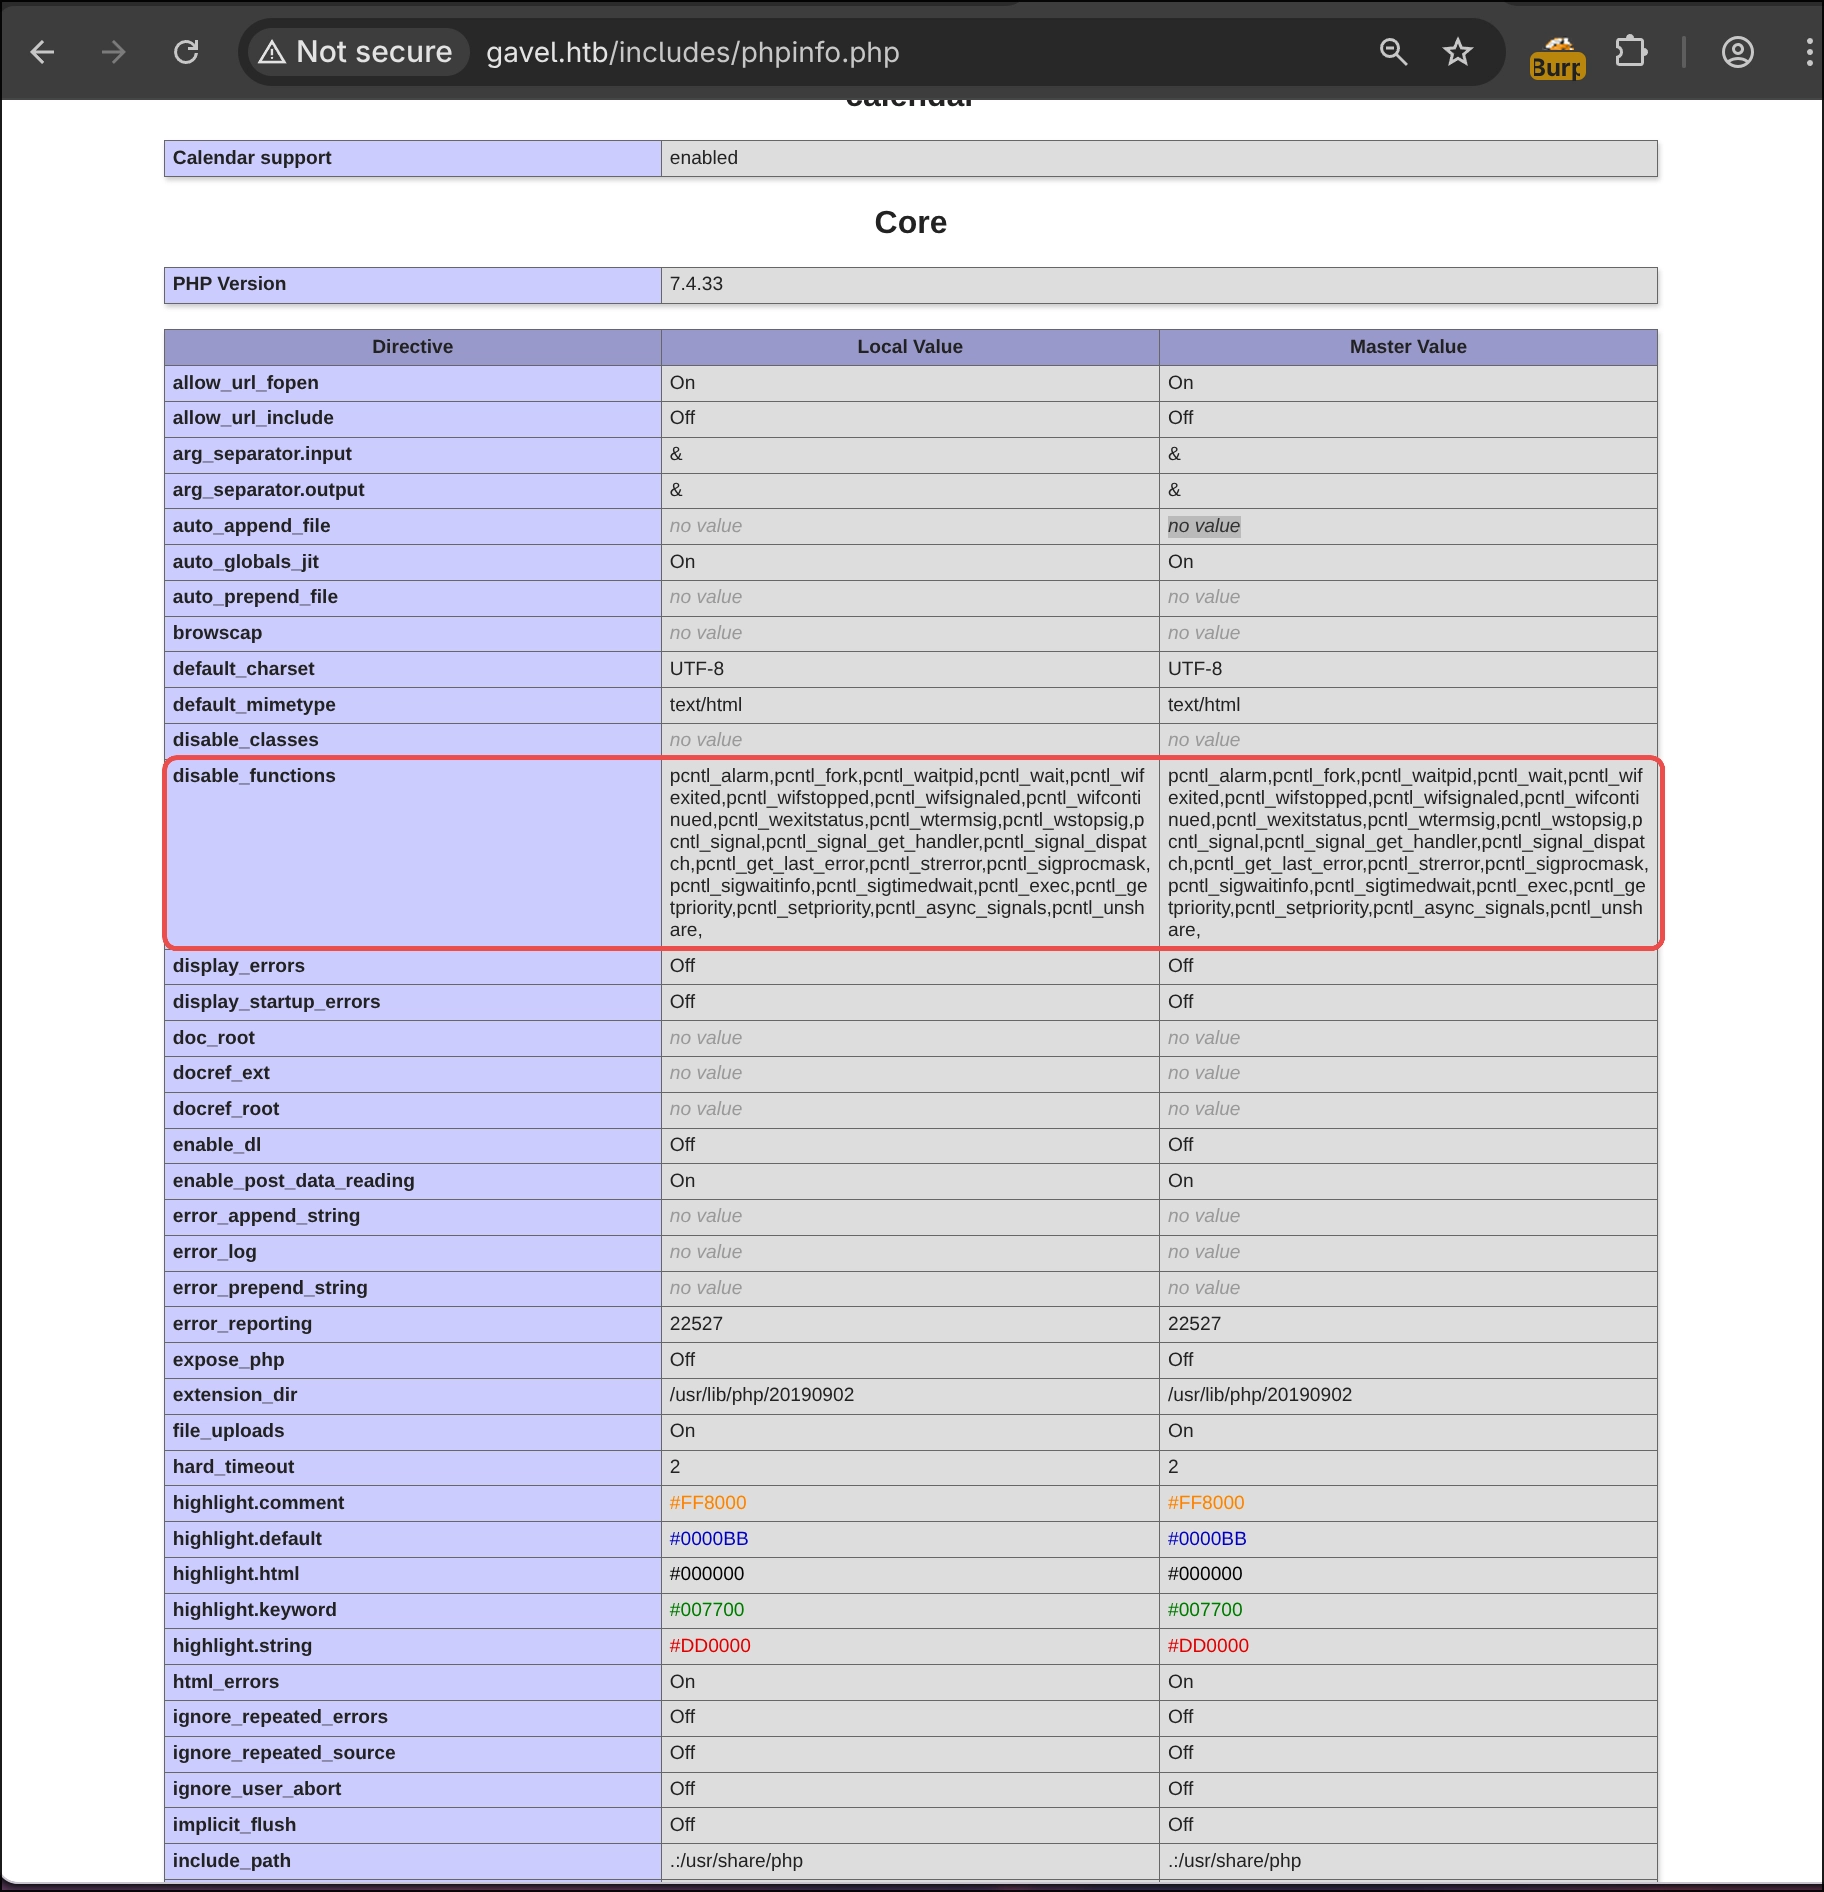Click the Core section heading
The width and height of the screenshot is (1824, 1892).
[x=911, y=222]
